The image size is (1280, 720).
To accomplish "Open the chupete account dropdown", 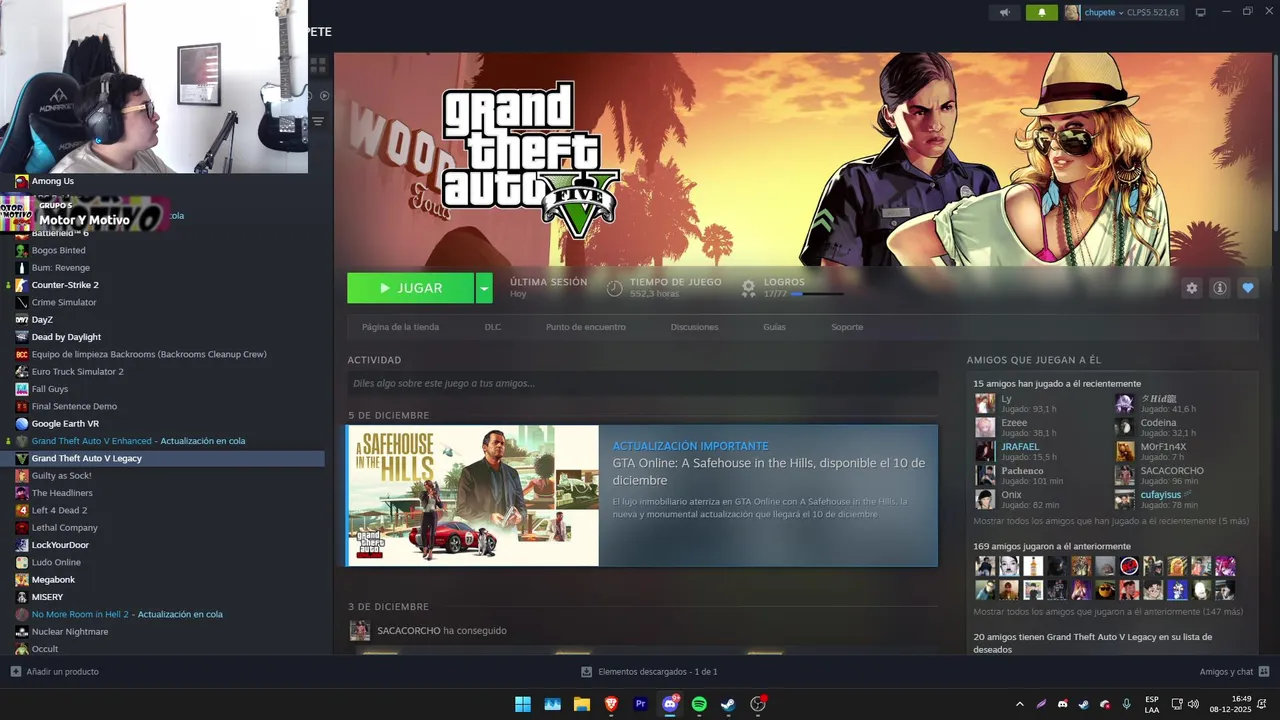I will 1122,12.
